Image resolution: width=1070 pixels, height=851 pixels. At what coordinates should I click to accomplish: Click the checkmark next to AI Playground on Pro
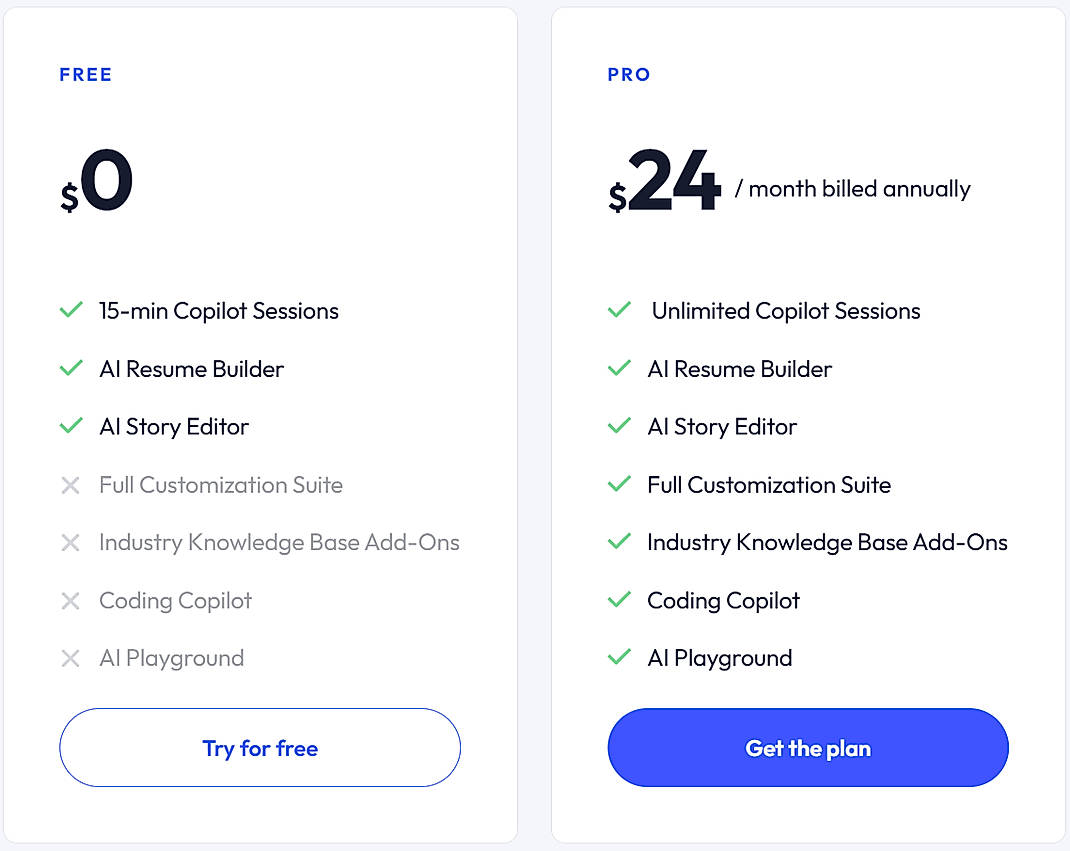619,657
